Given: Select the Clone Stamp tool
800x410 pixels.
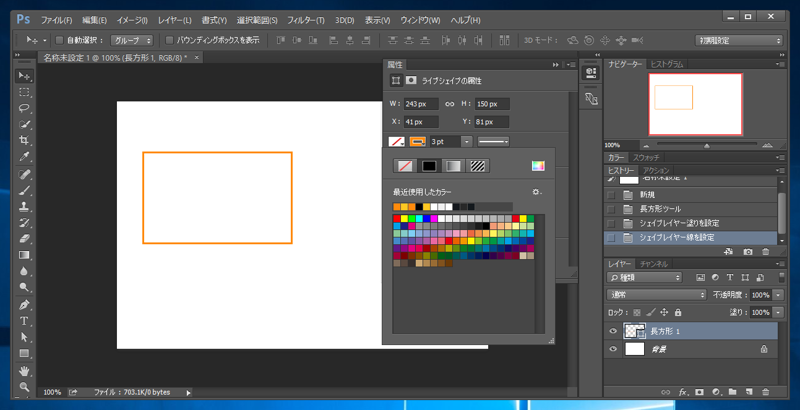Looking at the screenshot, I should tap(24, 207).
